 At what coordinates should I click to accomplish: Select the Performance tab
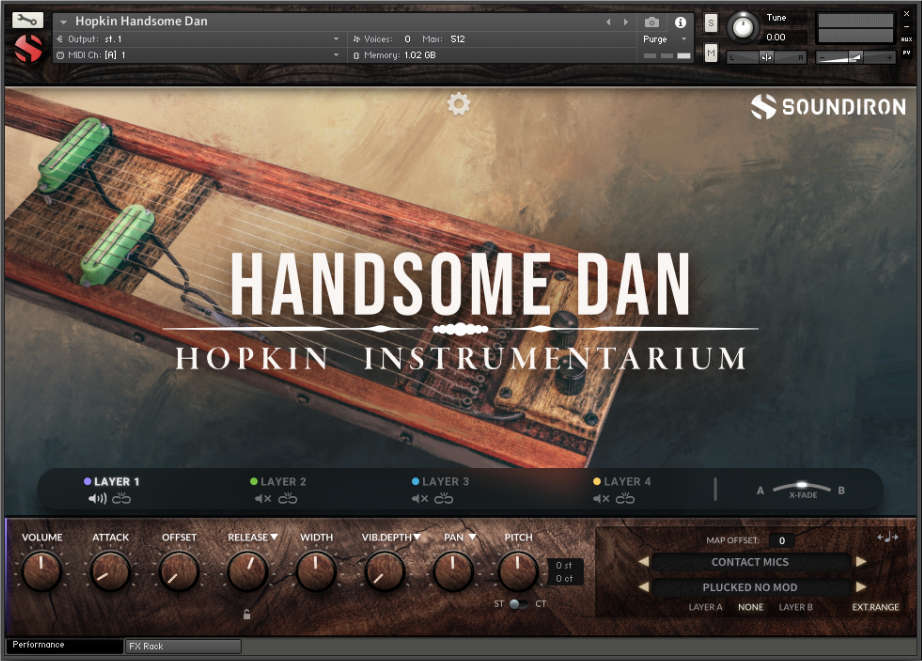(x=64, y=646)
